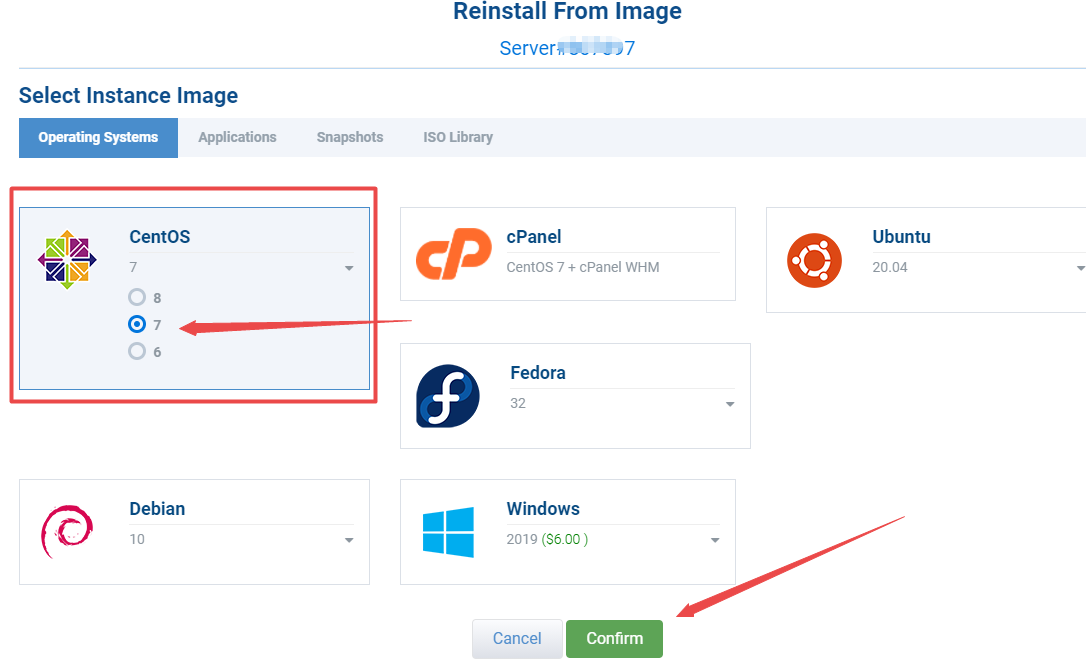Select CentOS version 7 radio button
This screenshot has width=1086, height=670.
point(137,324)
